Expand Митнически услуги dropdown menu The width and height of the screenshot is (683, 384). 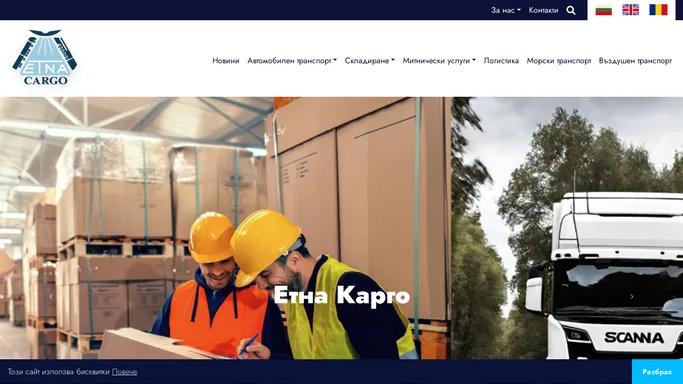coord(439,61)
